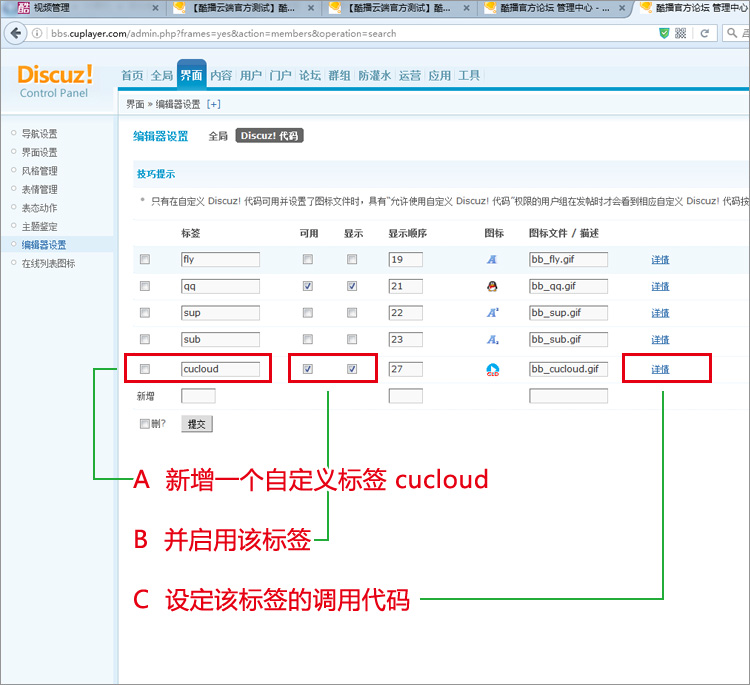Click the Discuz! Control Panel logo
The width and height of the screenshot is (750, 685).
(54, 80)
